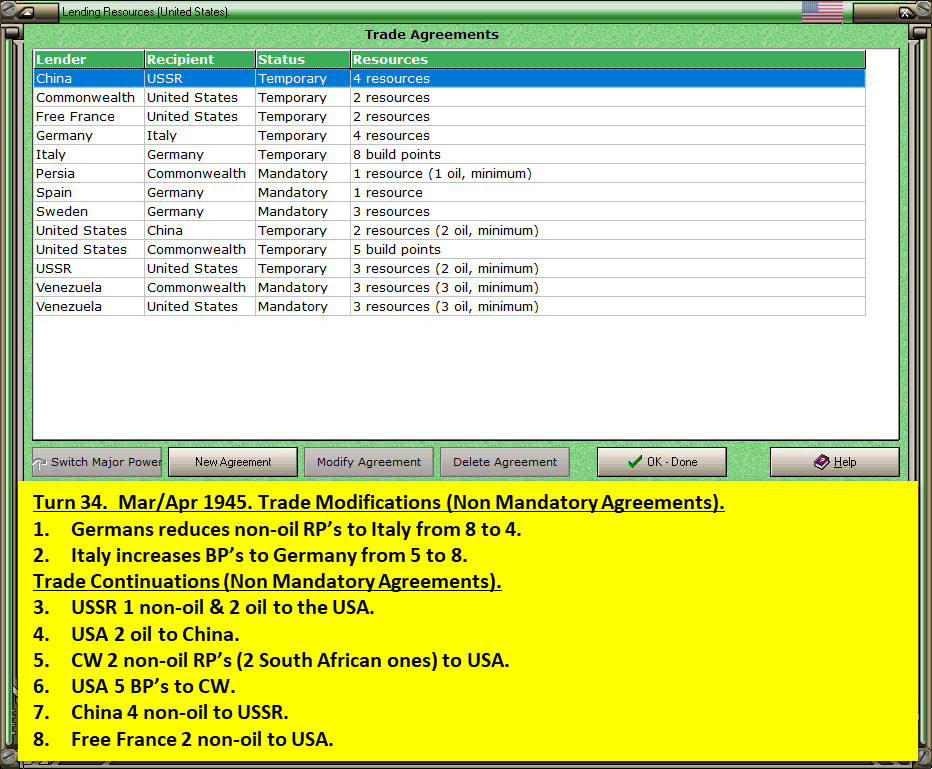This screenshot has height=769, width=932.
Task: Open Modify Agreement for the selected trade
Action: point(369,462)
